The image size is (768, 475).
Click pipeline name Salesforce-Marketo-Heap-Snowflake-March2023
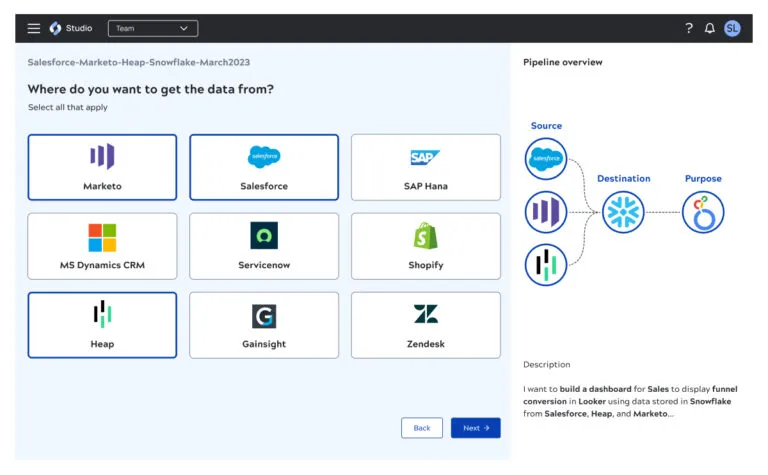point(139,62)
